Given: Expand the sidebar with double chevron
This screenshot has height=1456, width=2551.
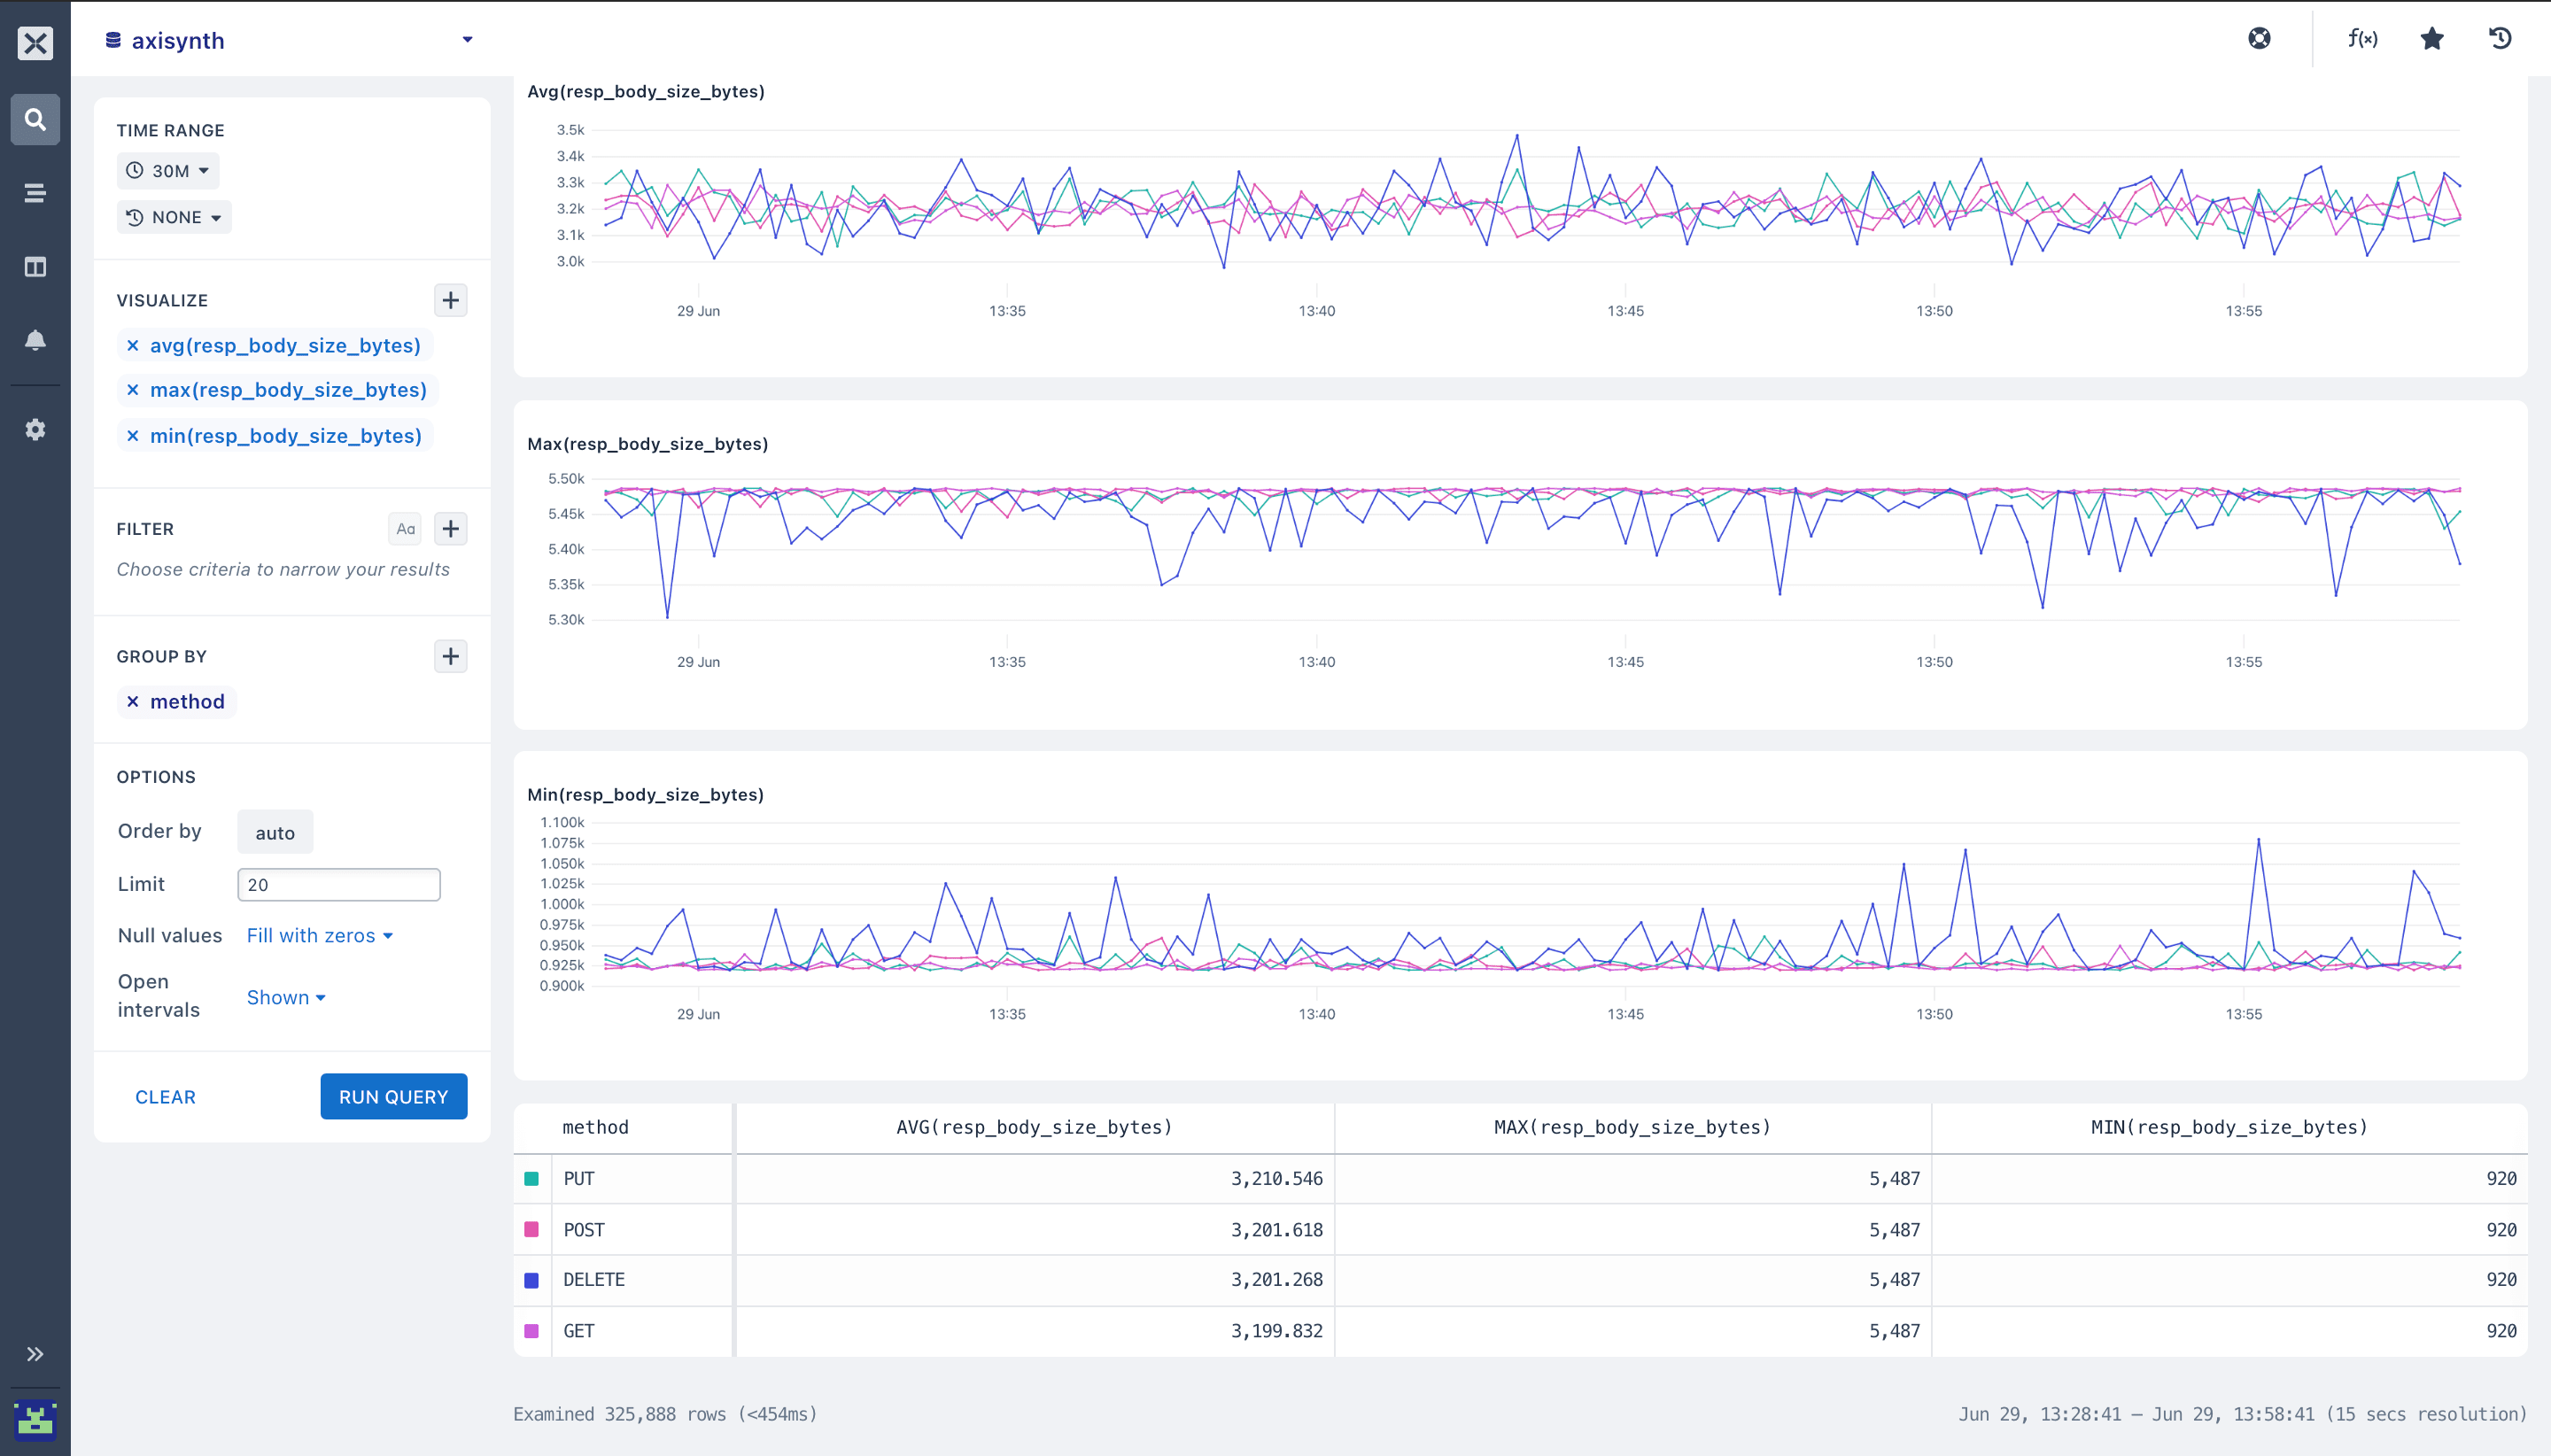Looking at the screenshot, I should coord(35,1354).
